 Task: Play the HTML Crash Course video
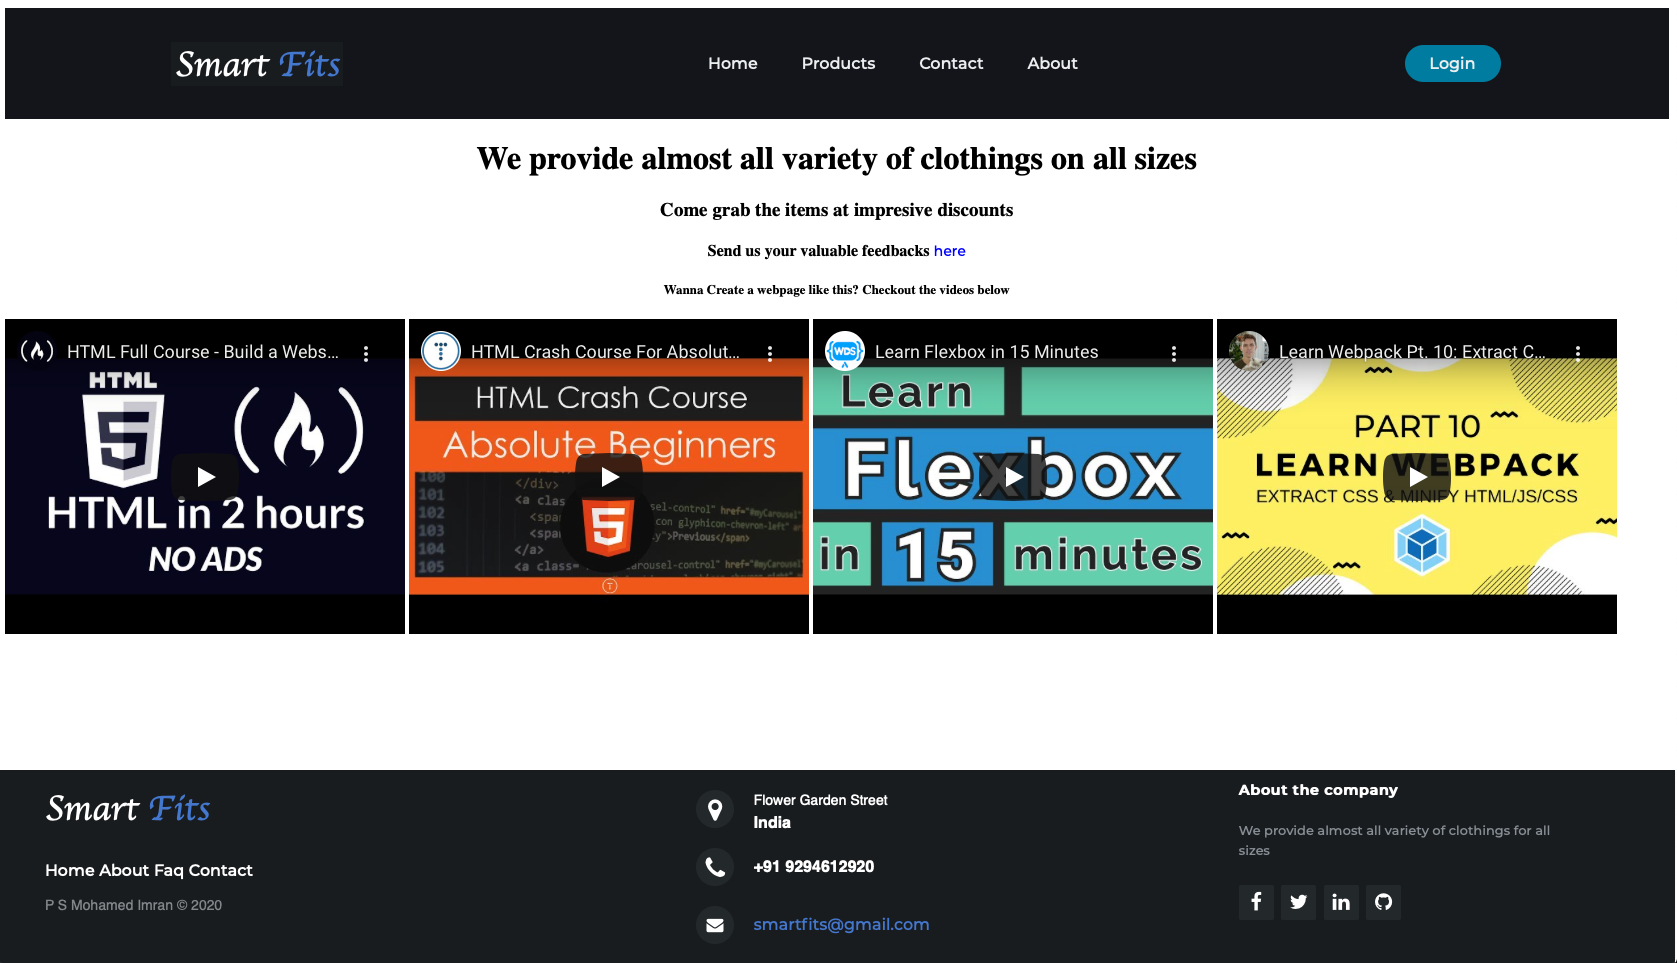pos(609,477)
